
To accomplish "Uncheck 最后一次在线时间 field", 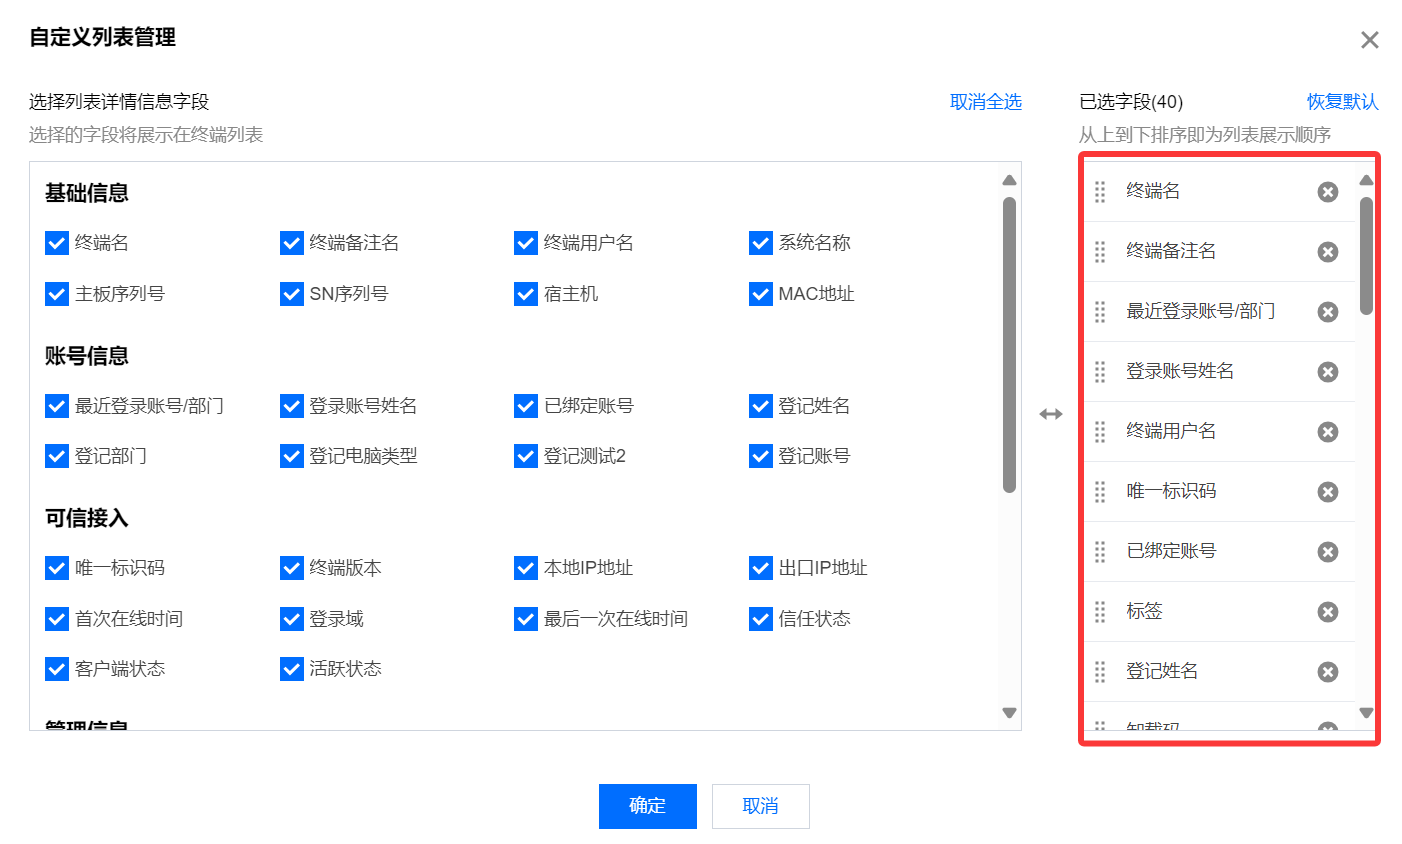I will 526,619.
